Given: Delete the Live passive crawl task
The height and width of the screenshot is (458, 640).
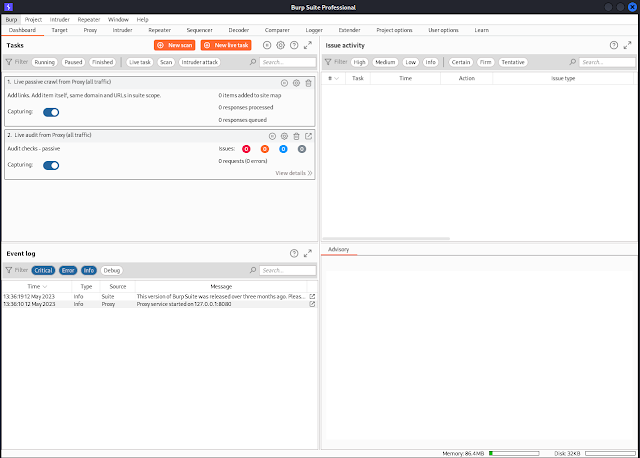Looking at the screenshot, I should pos(309,83).
